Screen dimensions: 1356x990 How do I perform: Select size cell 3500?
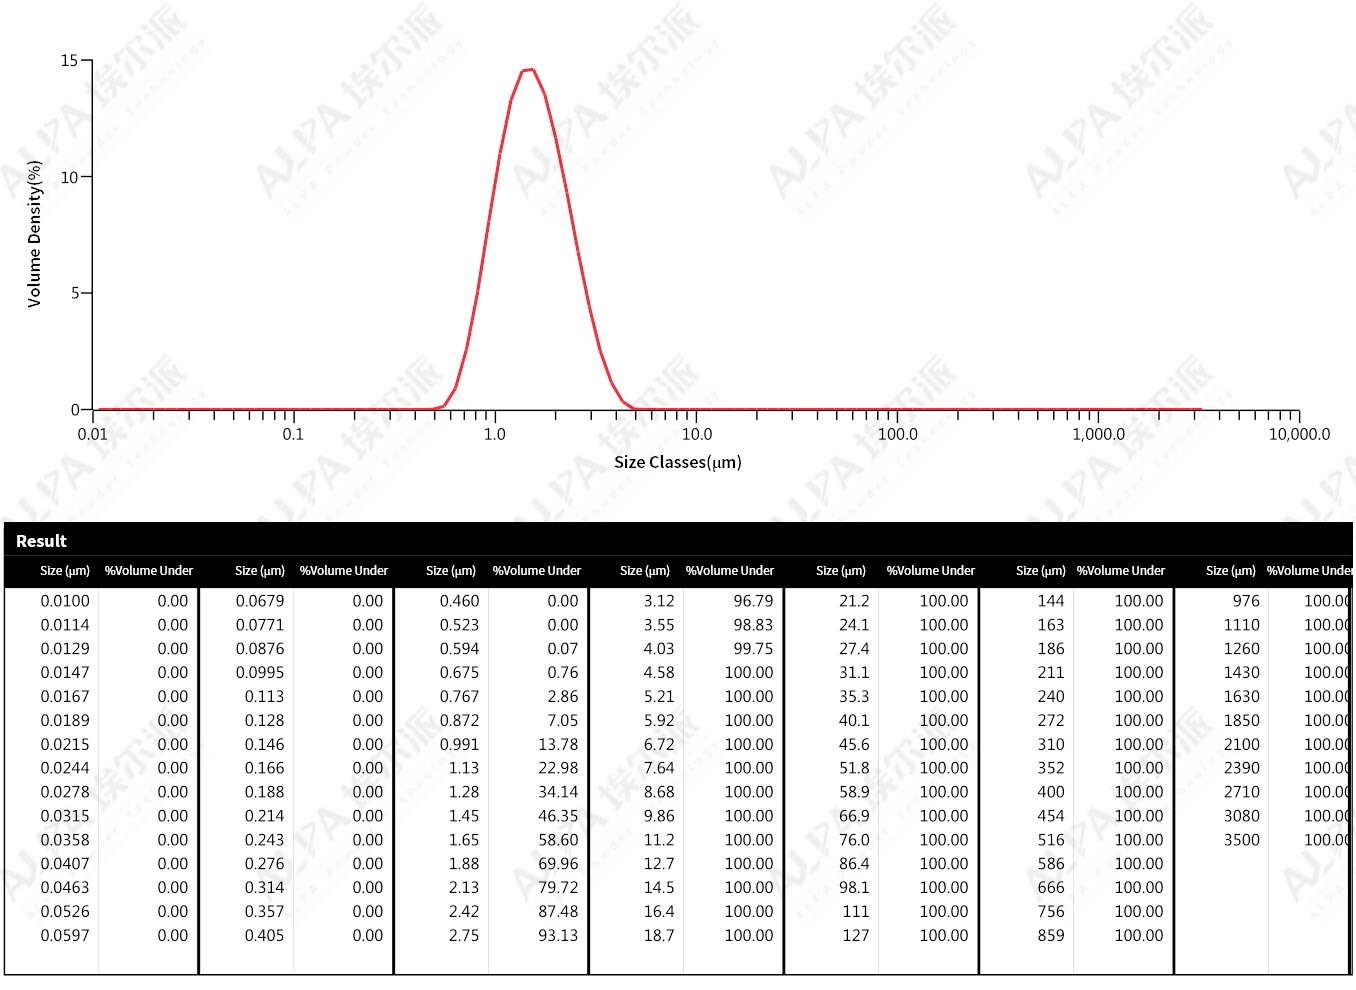click(1242, 840)
